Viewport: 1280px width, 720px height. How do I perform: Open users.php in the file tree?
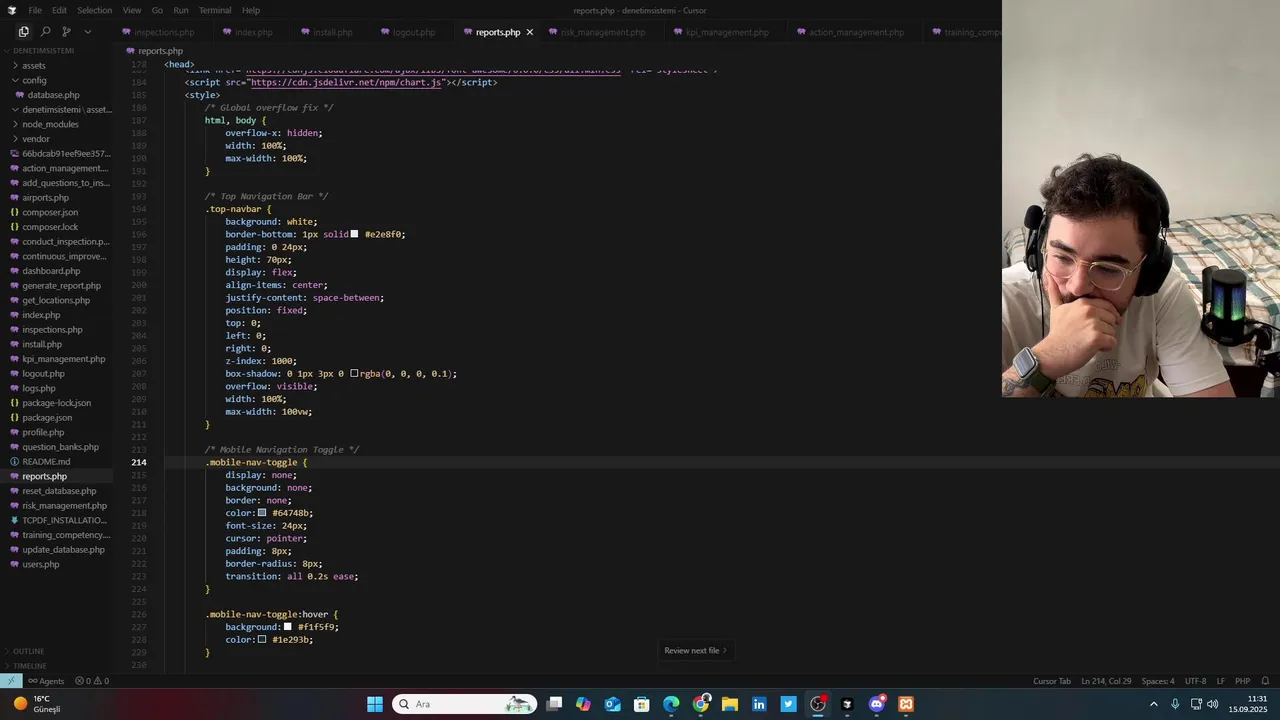[41, 564]
